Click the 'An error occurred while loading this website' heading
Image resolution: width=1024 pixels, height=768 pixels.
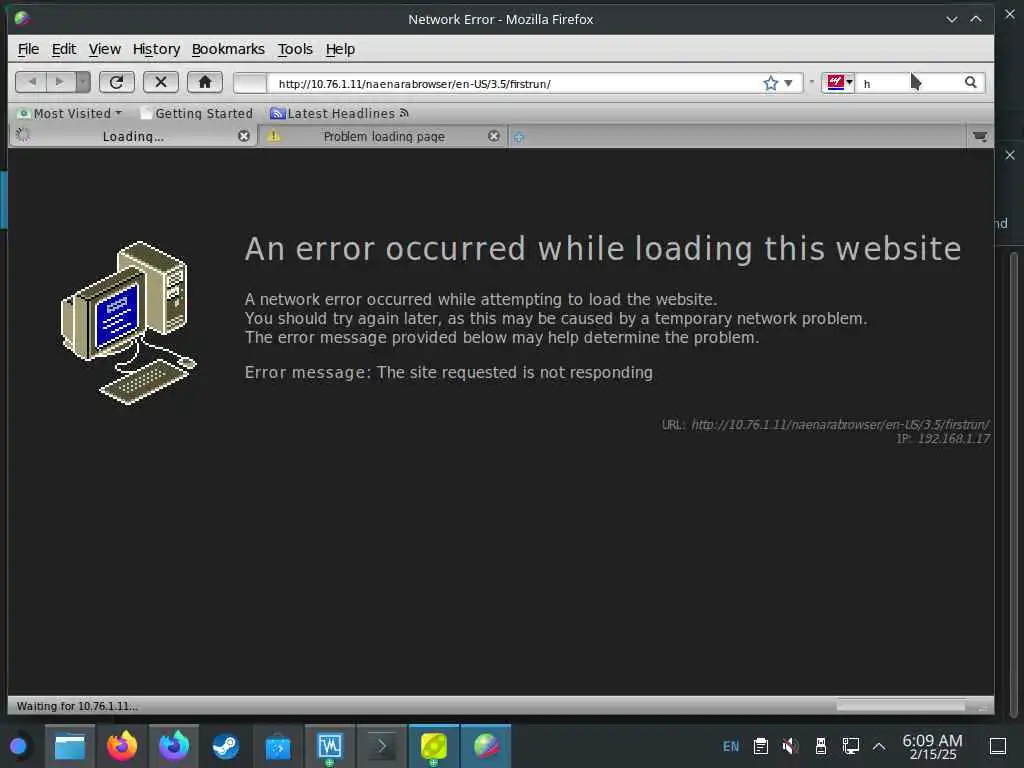click(x=603, y=249)
